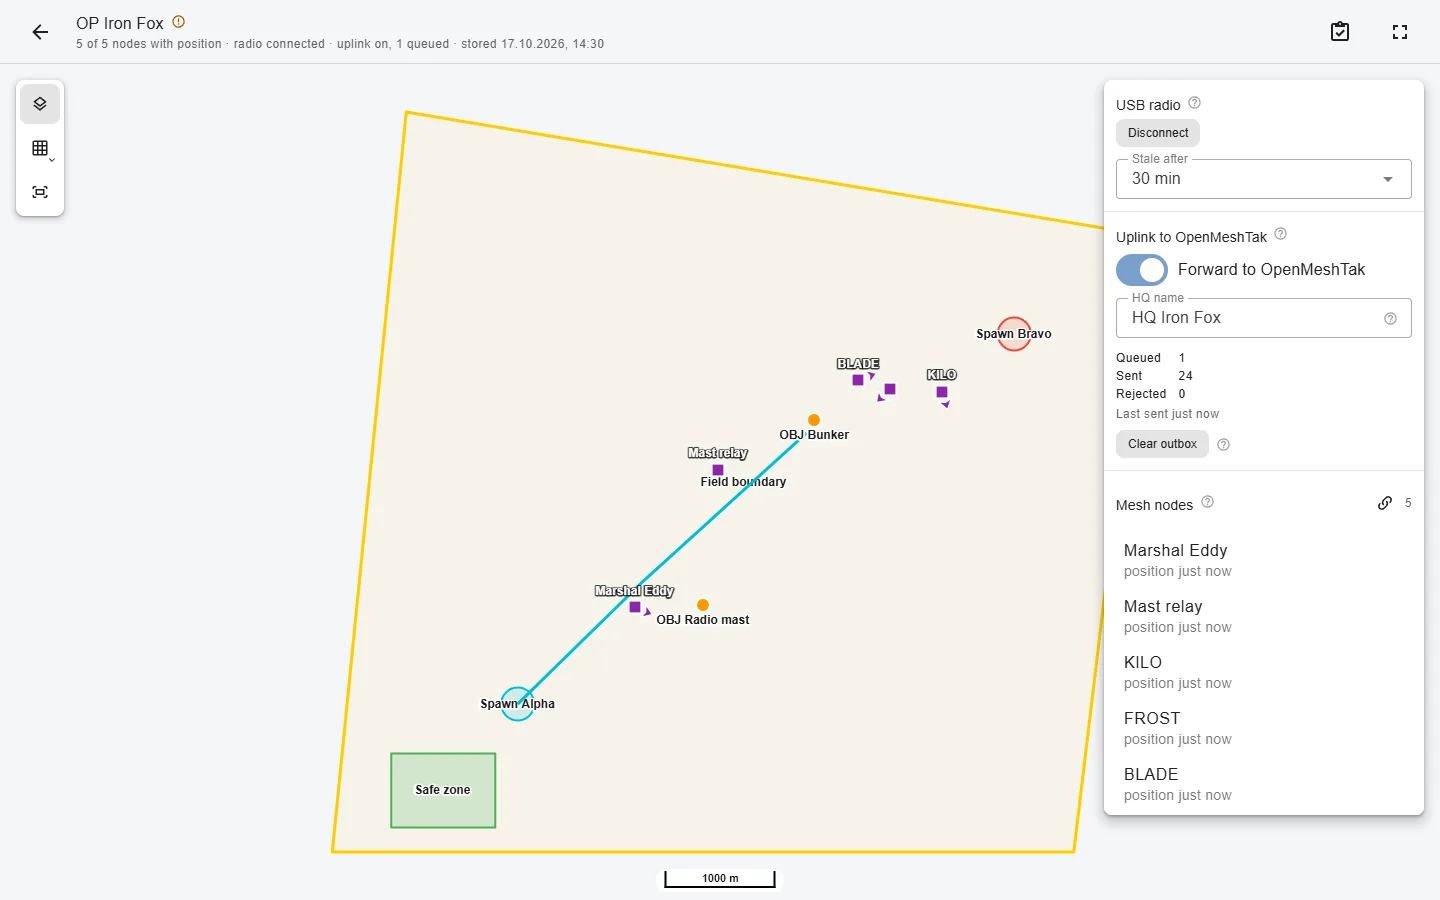Disconnect the USB radio
Viewport: 1440px width, 900px height.
(x=1158, y=133)
